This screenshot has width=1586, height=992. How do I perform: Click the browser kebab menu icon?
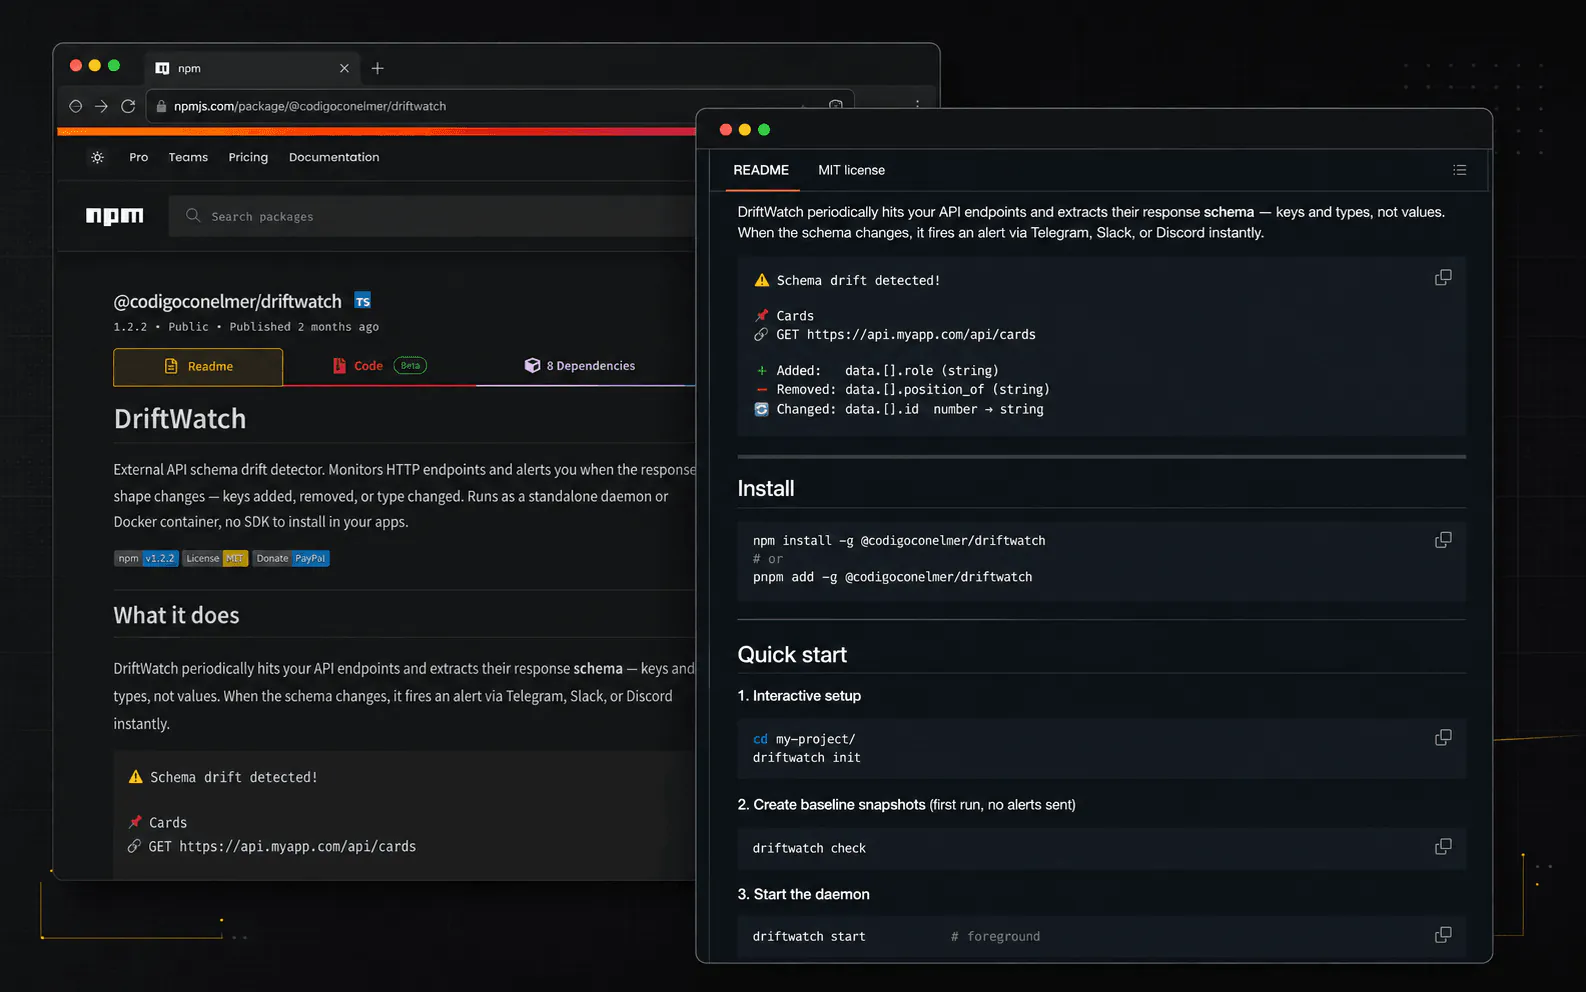pyautogui.click(x=917, y=104)
